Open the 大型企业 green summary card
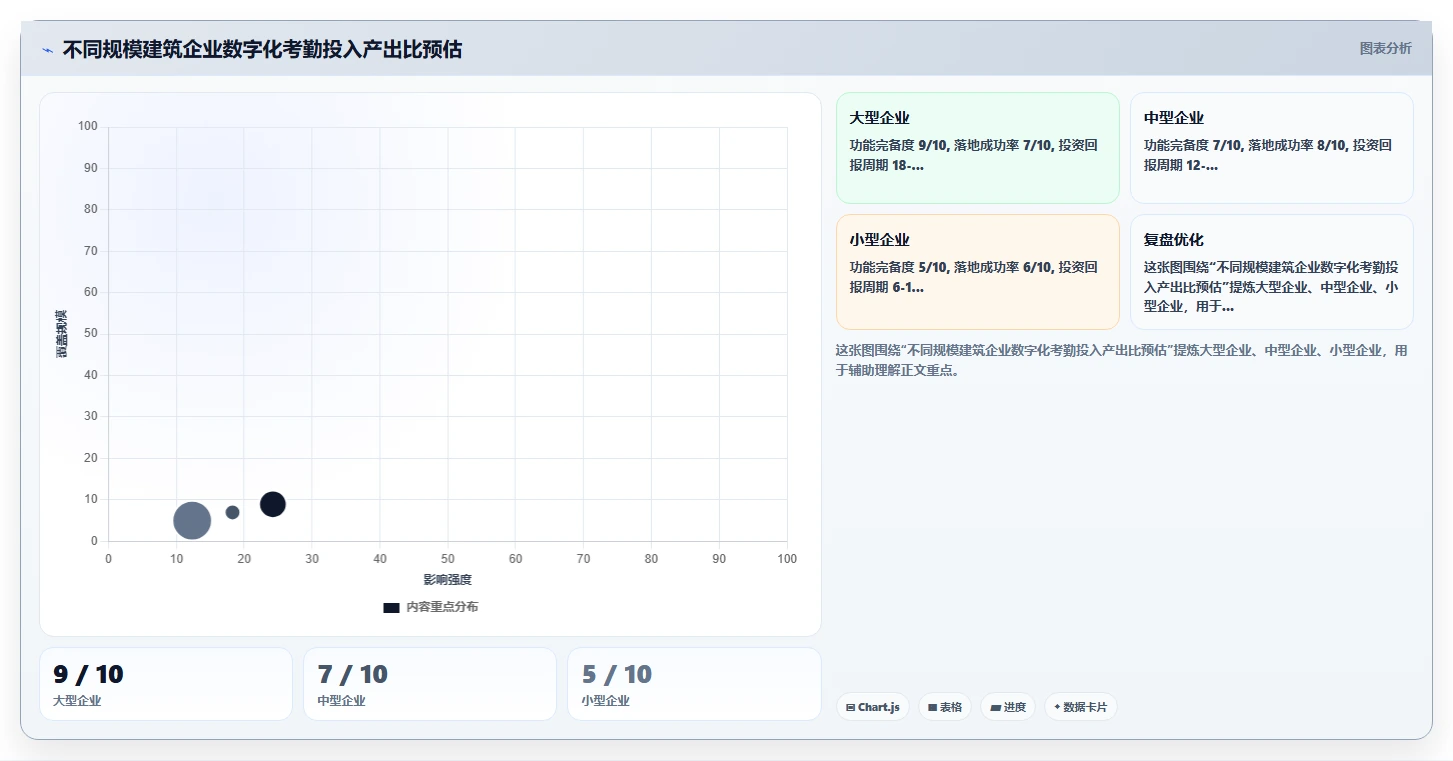Image resolution: width=1453 pixels, height=761 pixels. (x=977, y=148)
